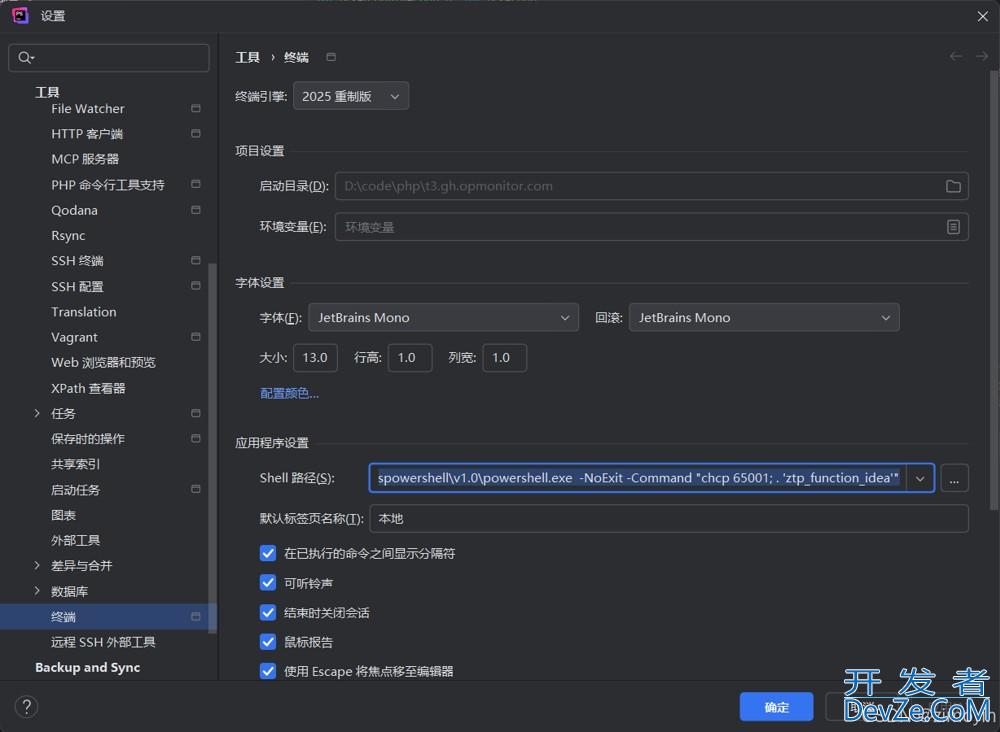The height and width of the screenshot is (732, 1000).
Task: Open 字体 JetBrains Mono dropdown
Action: click(443, 318)
